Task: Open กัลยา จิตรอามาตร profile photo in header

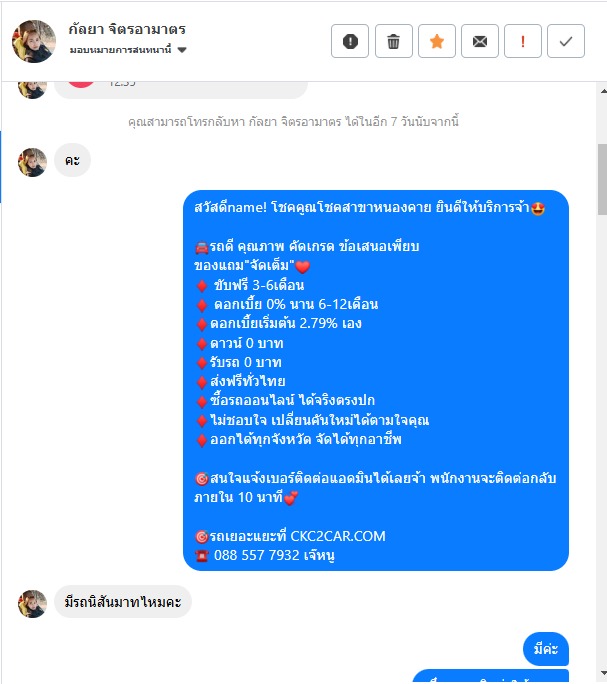Action: (x=34, y=41)
